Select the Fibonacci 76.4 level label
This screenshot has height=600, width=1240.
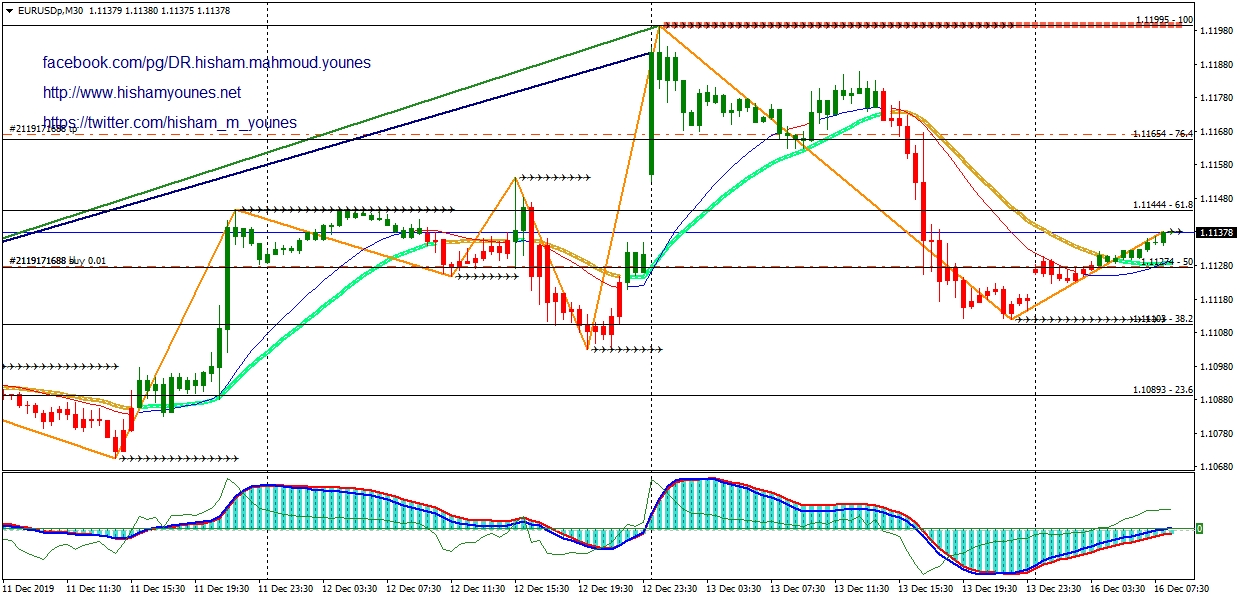(x=1163, y=134)
